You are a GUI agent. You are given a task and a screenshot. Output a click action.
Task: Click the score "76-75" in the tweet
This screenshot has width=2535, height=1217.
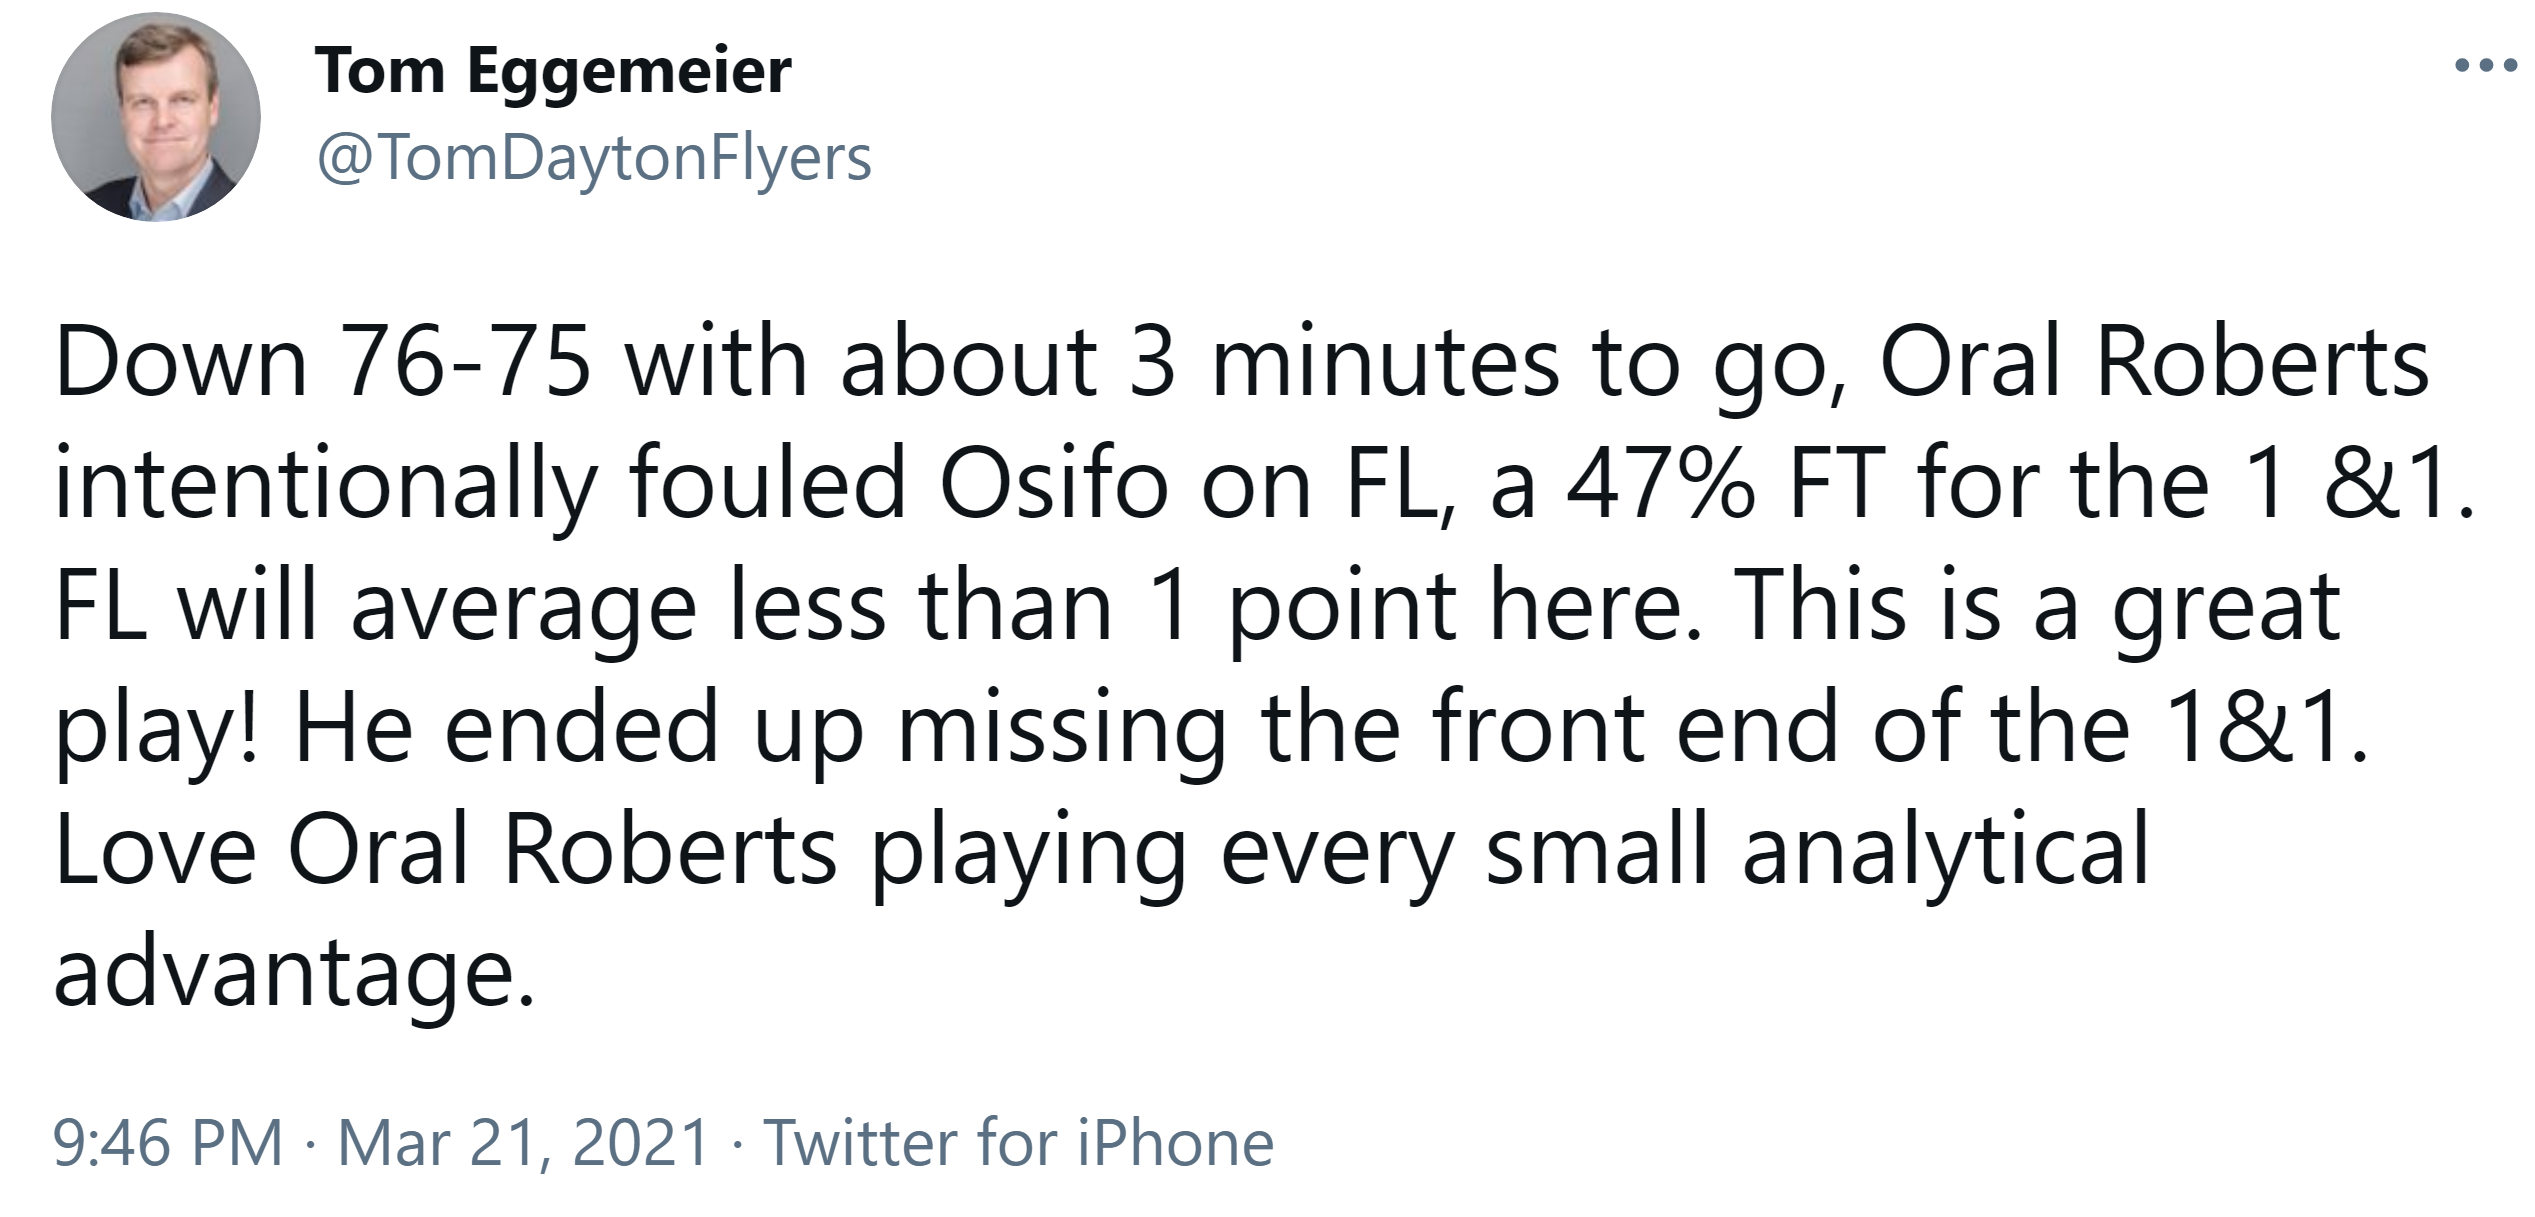click(x=466, y=362)
